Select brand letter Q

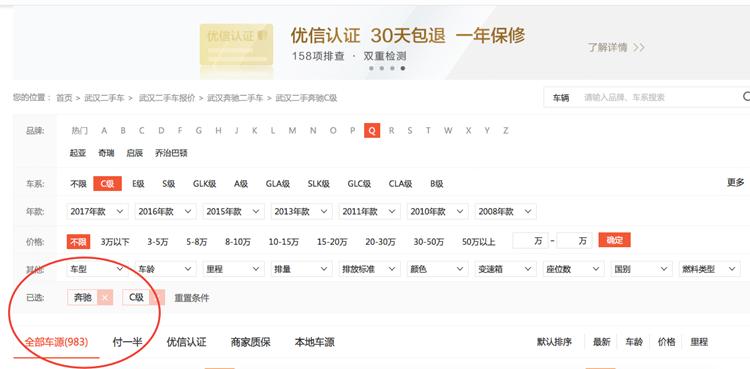(372, 130)
